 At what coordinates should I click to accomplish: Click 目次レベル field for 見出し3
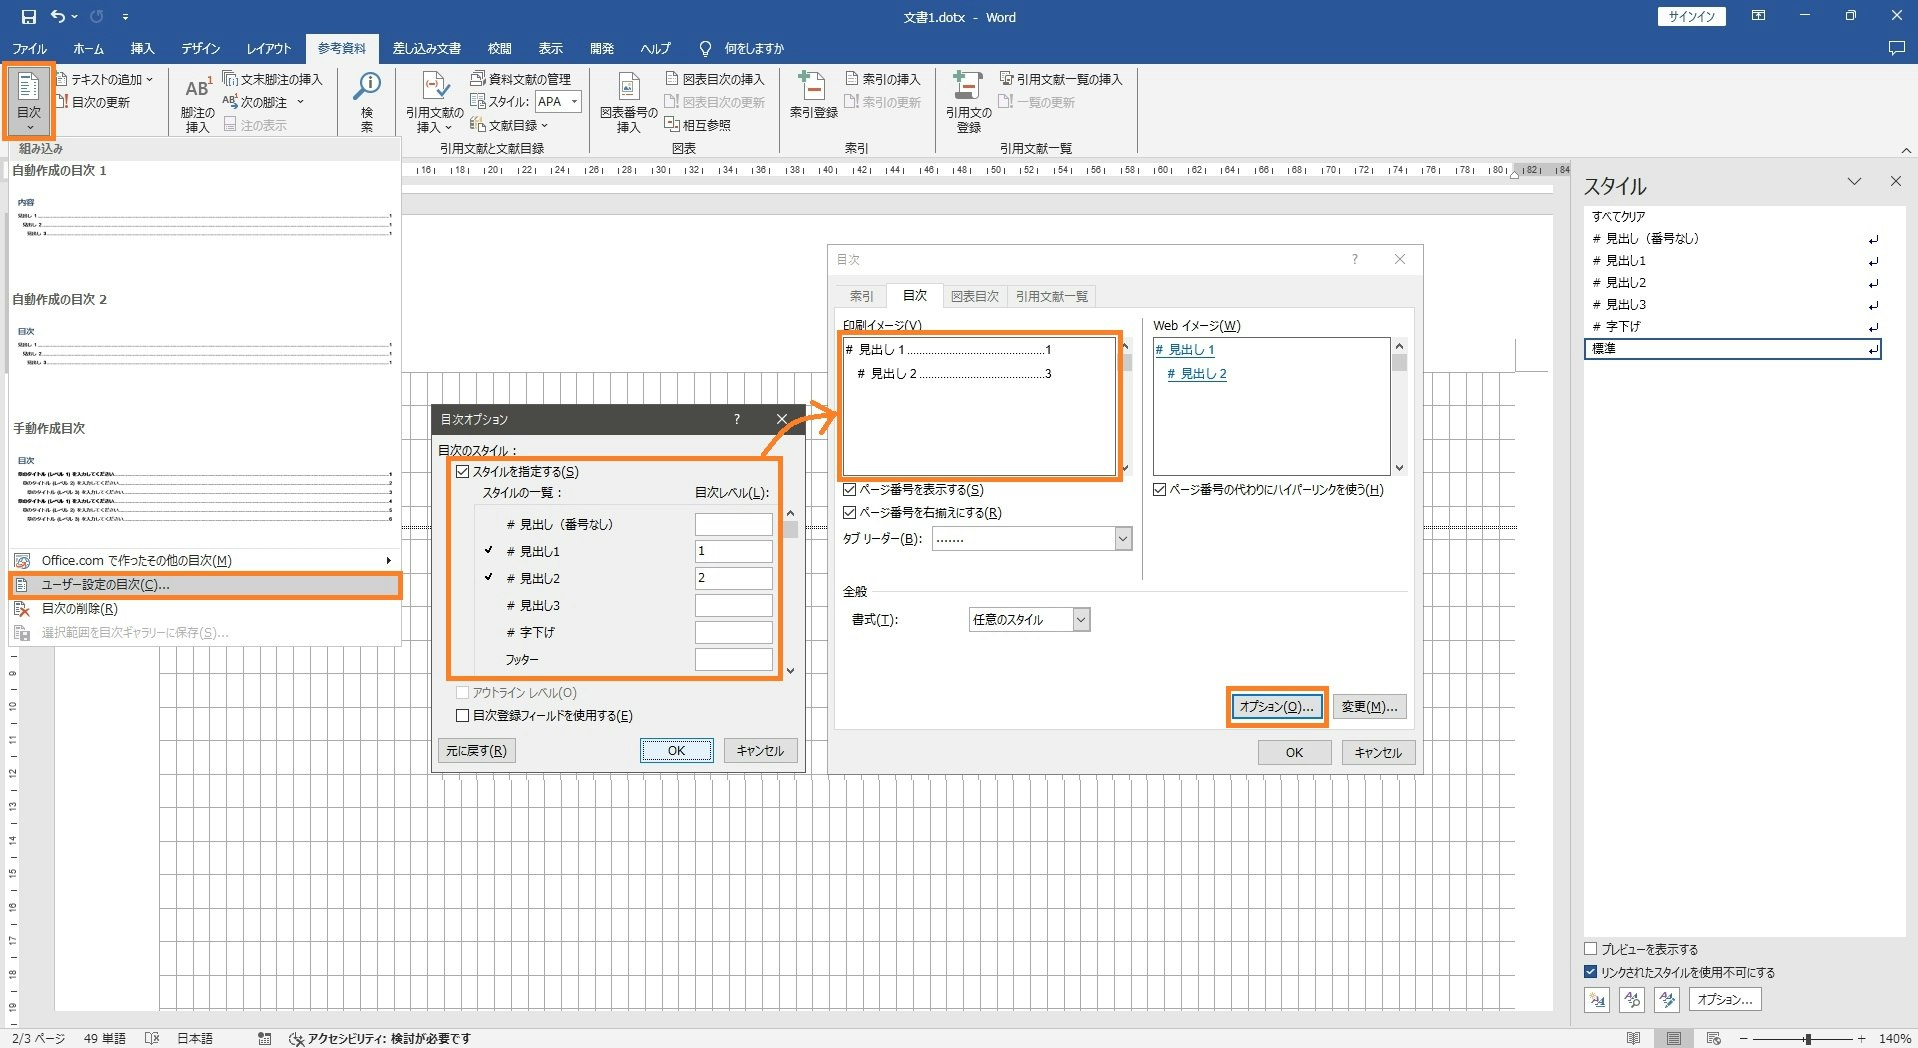pyautogui.click(x=734, y=606)
